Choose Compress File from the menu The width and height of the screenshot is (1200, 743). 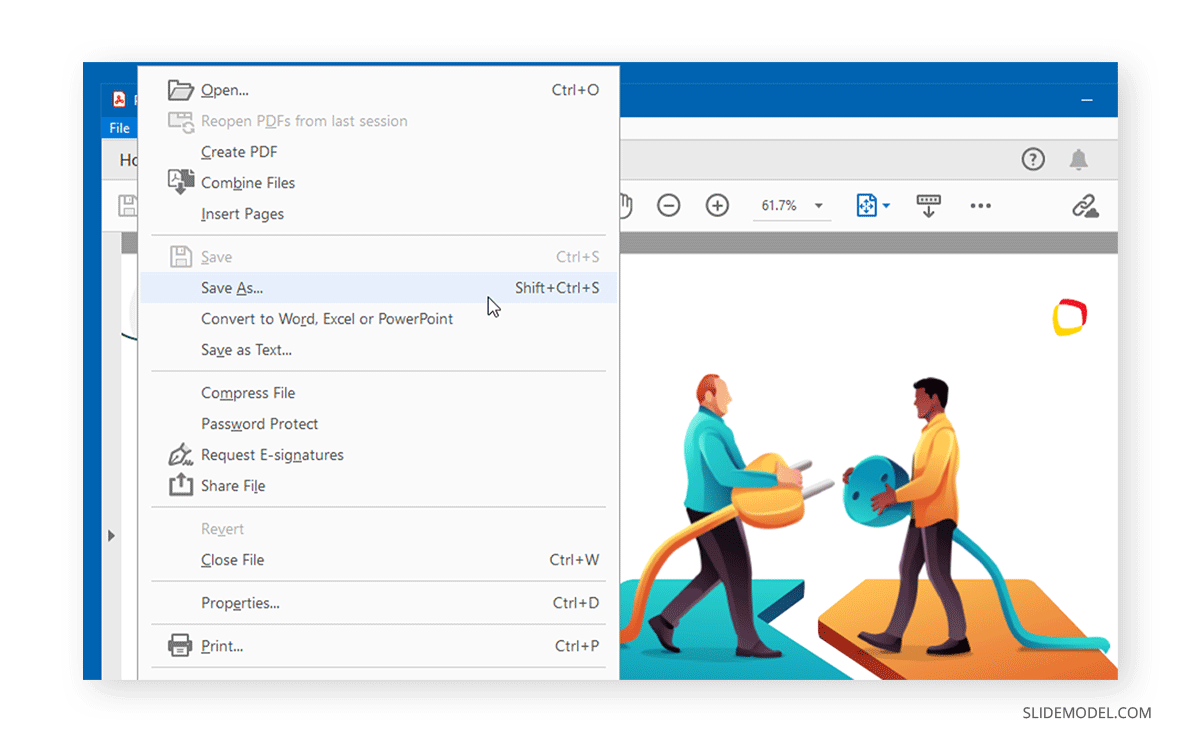coord(378,393)
